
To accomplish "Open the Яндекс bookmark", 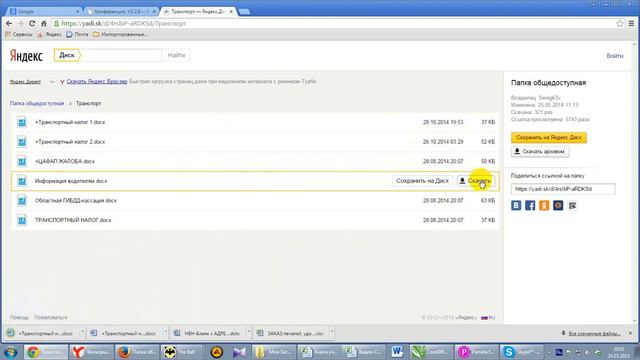I will click(x=49, y=35).
